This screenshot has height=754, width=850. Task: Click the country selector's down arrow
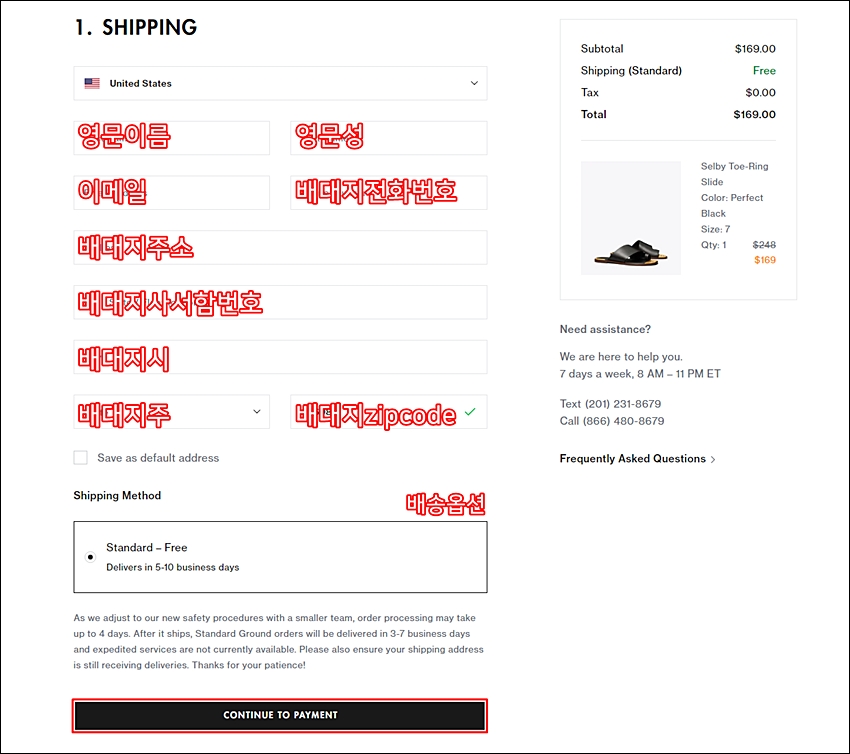[x=474, y=84]
